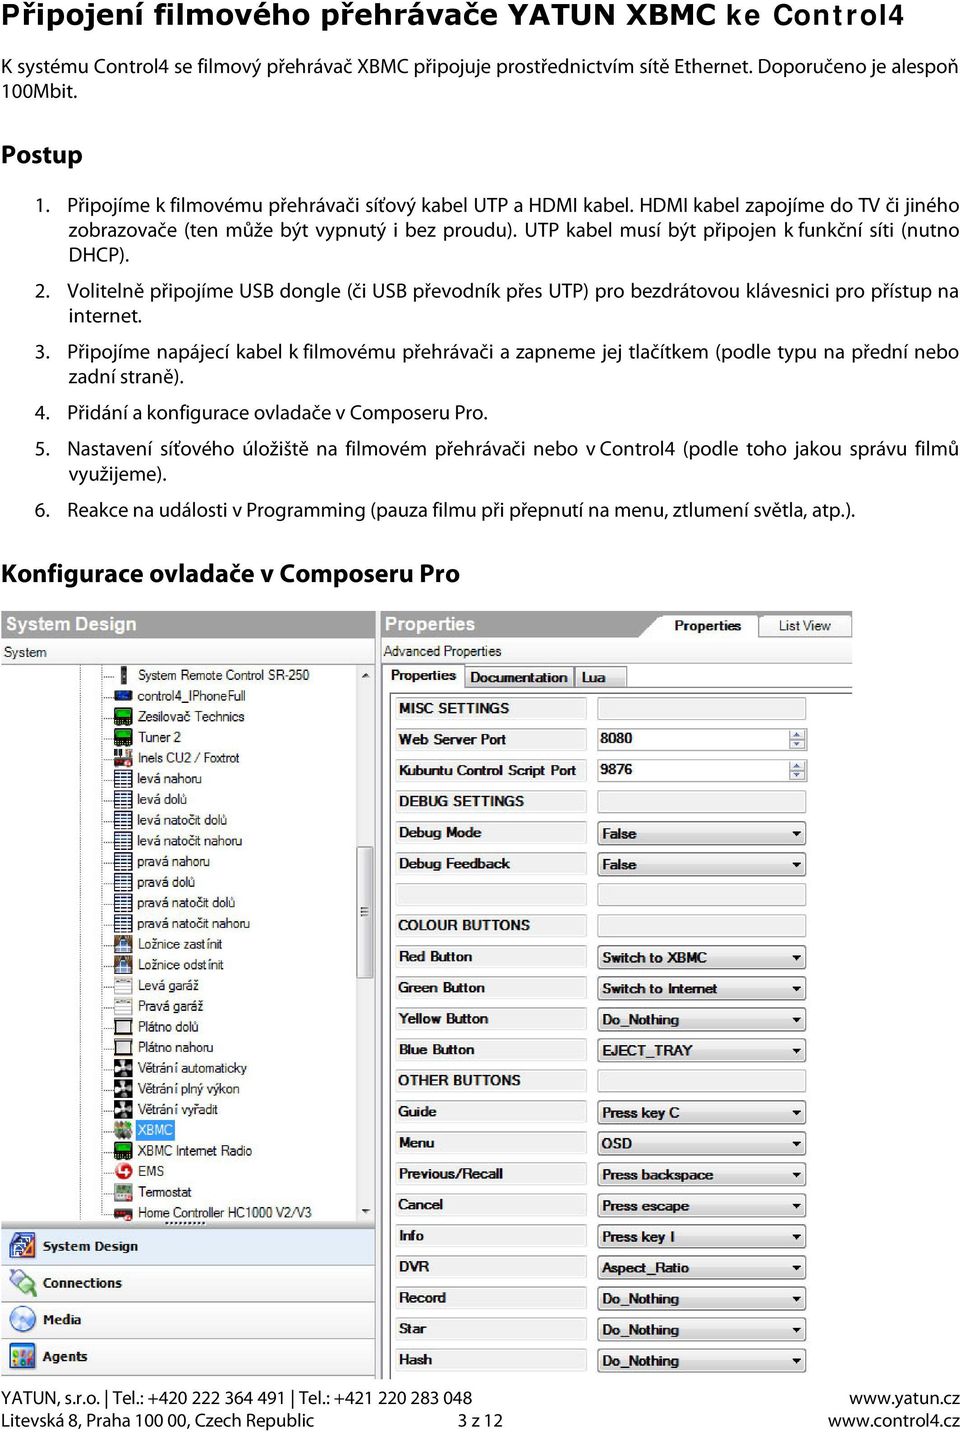Click the control4_IPhoneFull device icon
The height and width of the screenshot is (1432, 960).
pyautogui.click(x=123, y=696)
